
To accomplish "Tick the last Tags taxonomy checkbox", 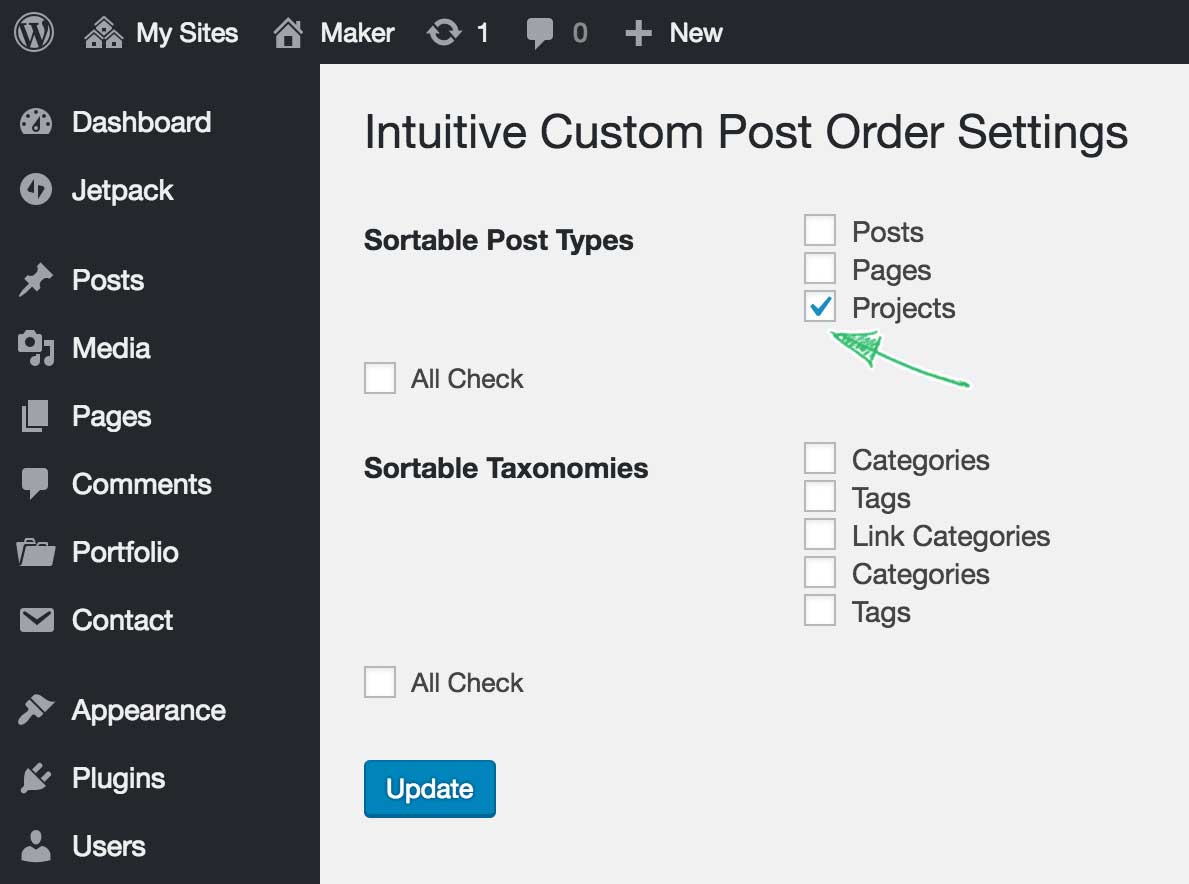I will tap(820, 610).
